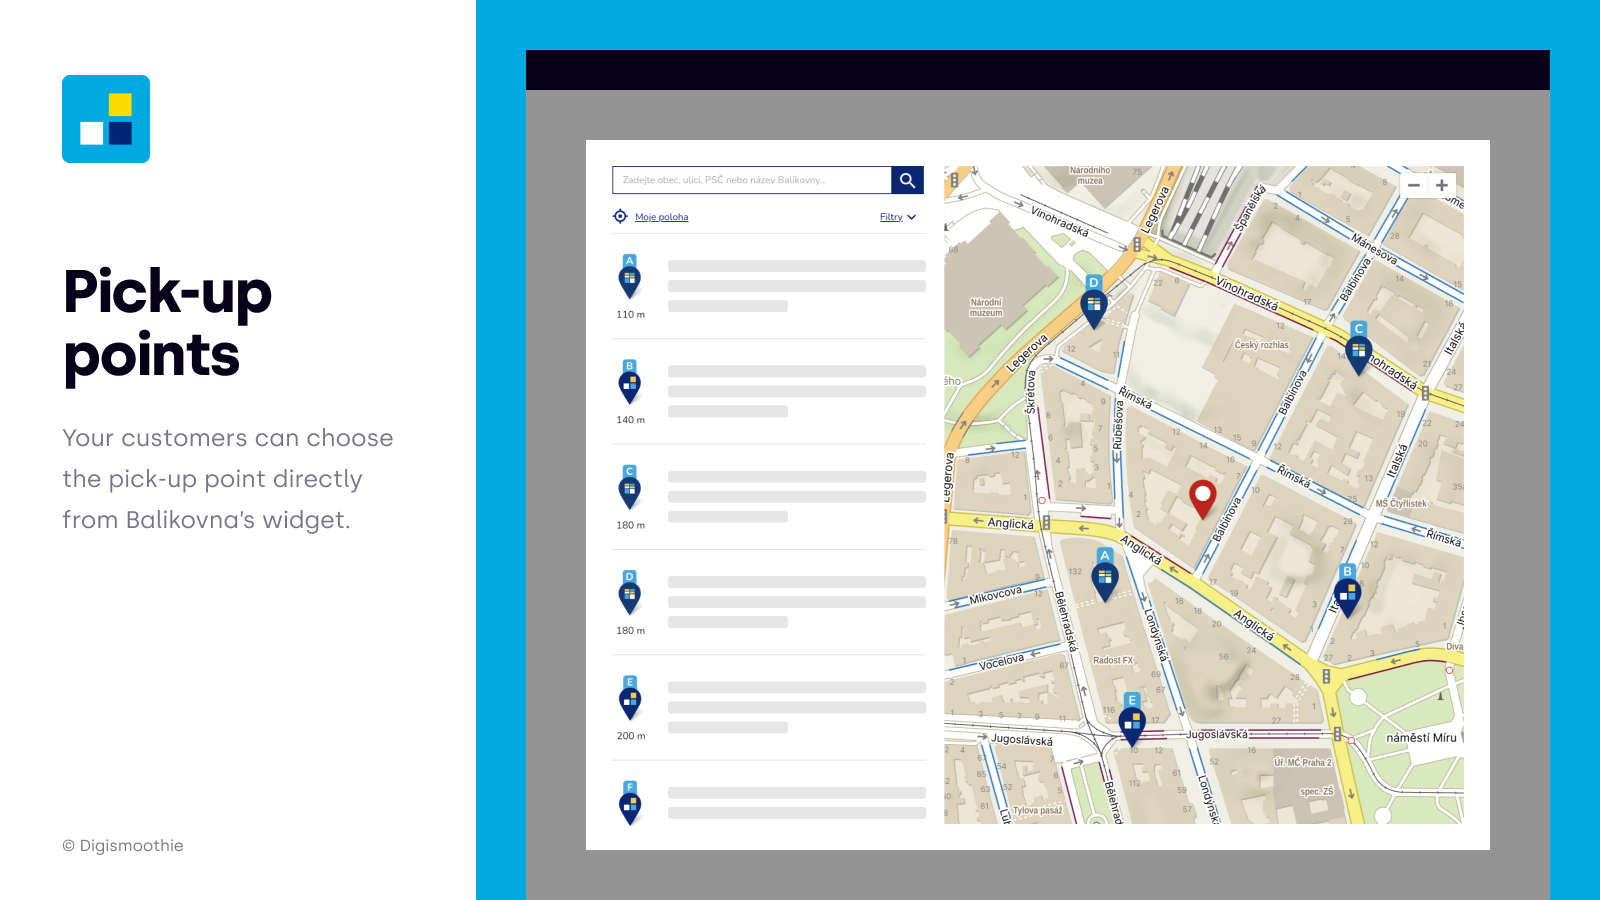
Task: Click the magnifier search icon
Action: 908,180
